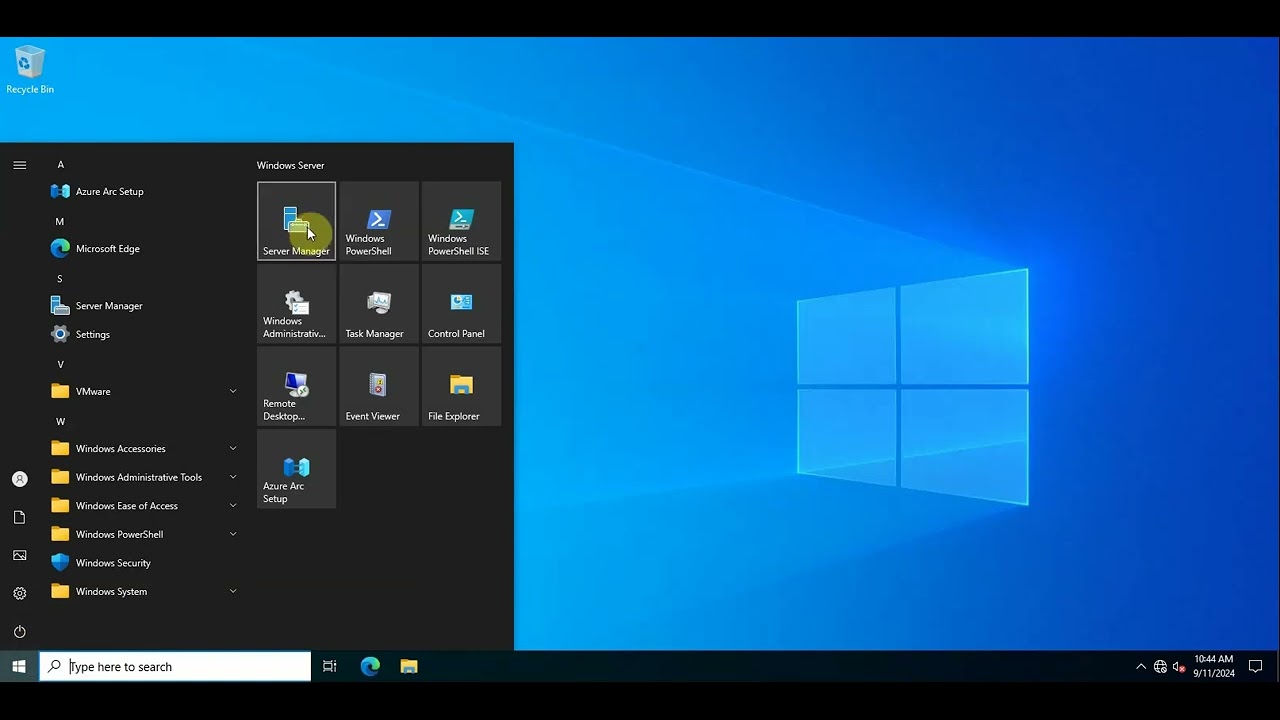Open the Windows Administrative Tools tile
This screenshot has width=1280, height=720.
[x=296, y=304]
